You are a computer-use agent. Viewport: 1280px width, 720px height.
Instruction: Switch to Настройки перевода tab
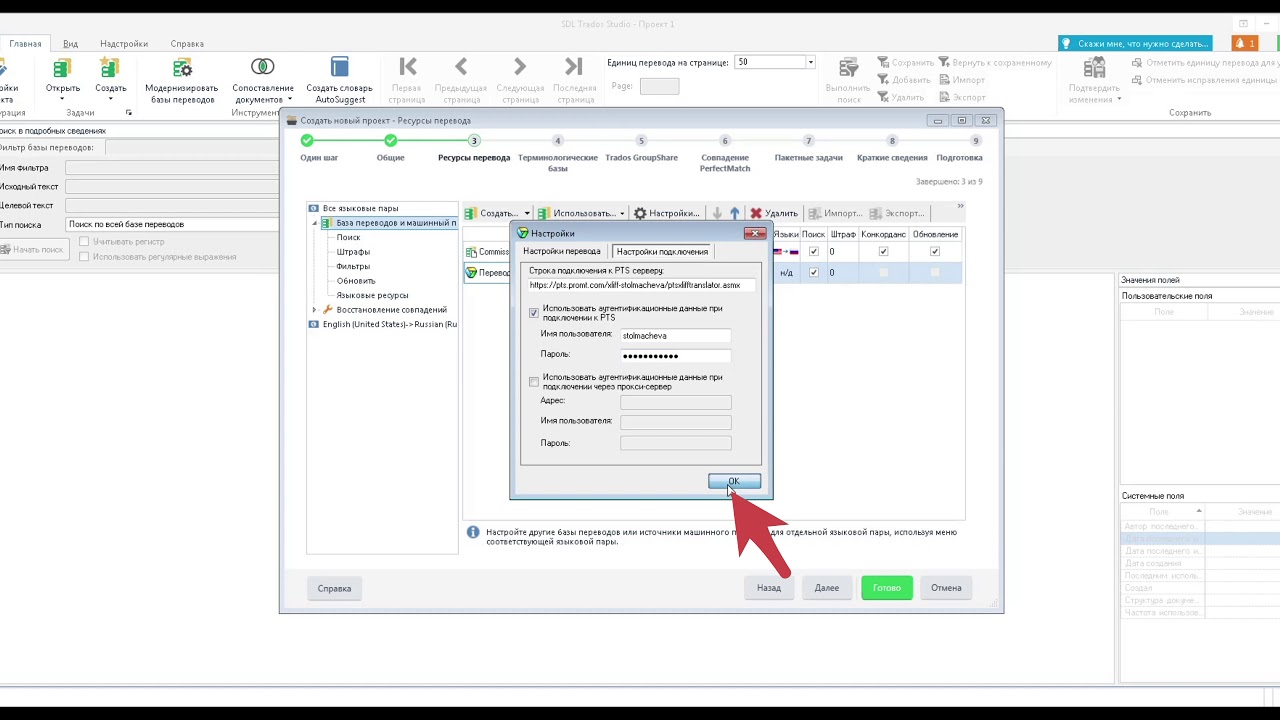point(562,251)
